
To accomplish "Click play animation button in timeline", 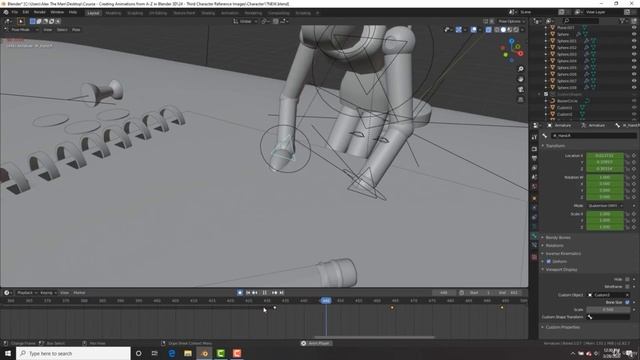I will coord(264,293).
